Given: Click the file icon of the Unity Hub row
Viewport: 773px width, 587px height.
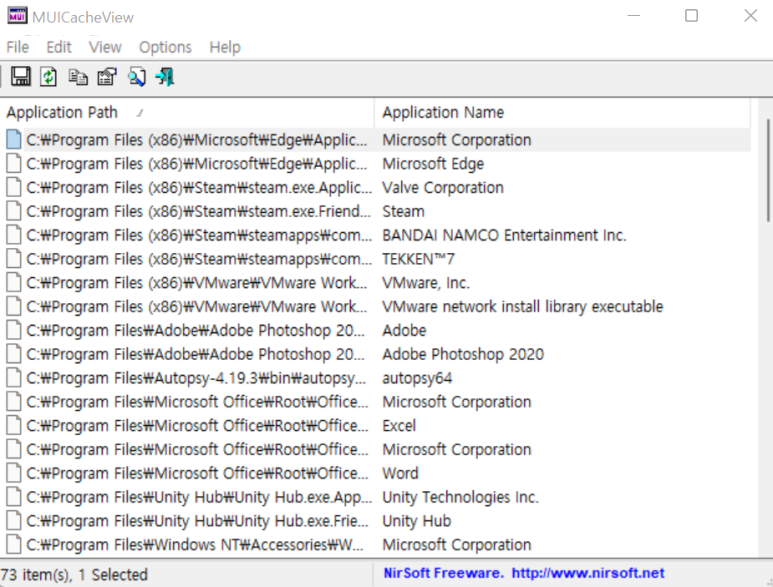Looking at the screenshot, I should 14,520.
